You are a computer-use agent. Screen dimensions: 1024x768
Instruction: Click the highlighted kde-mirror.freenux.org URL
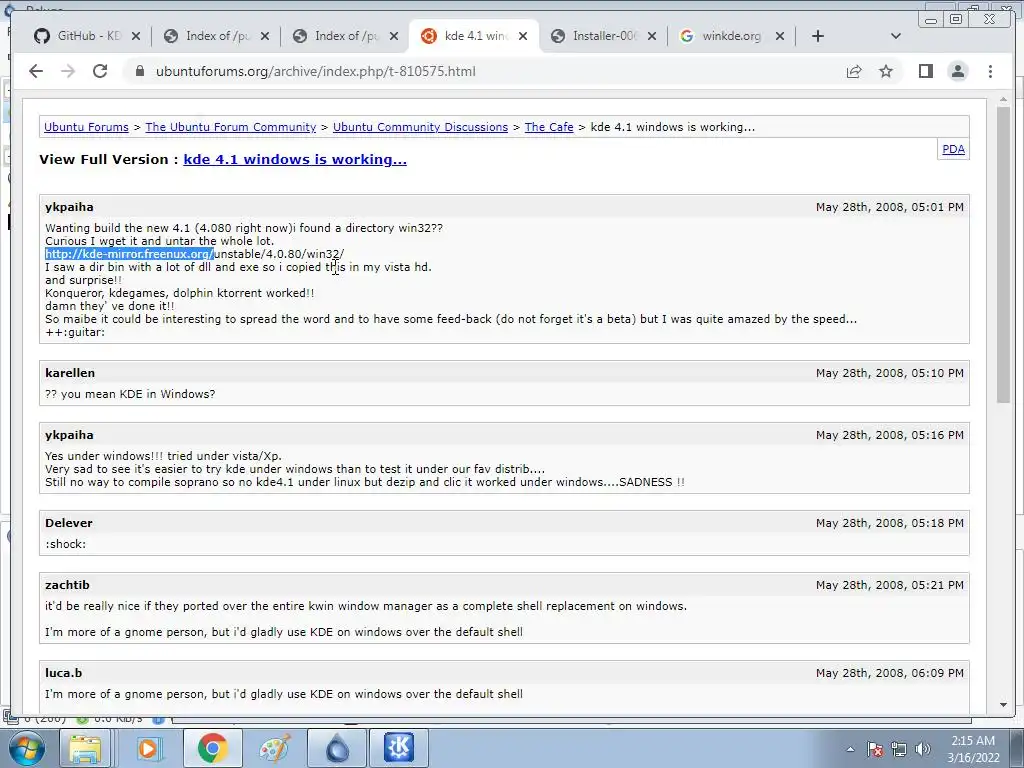pyautogui.click(x=129, y=254)
